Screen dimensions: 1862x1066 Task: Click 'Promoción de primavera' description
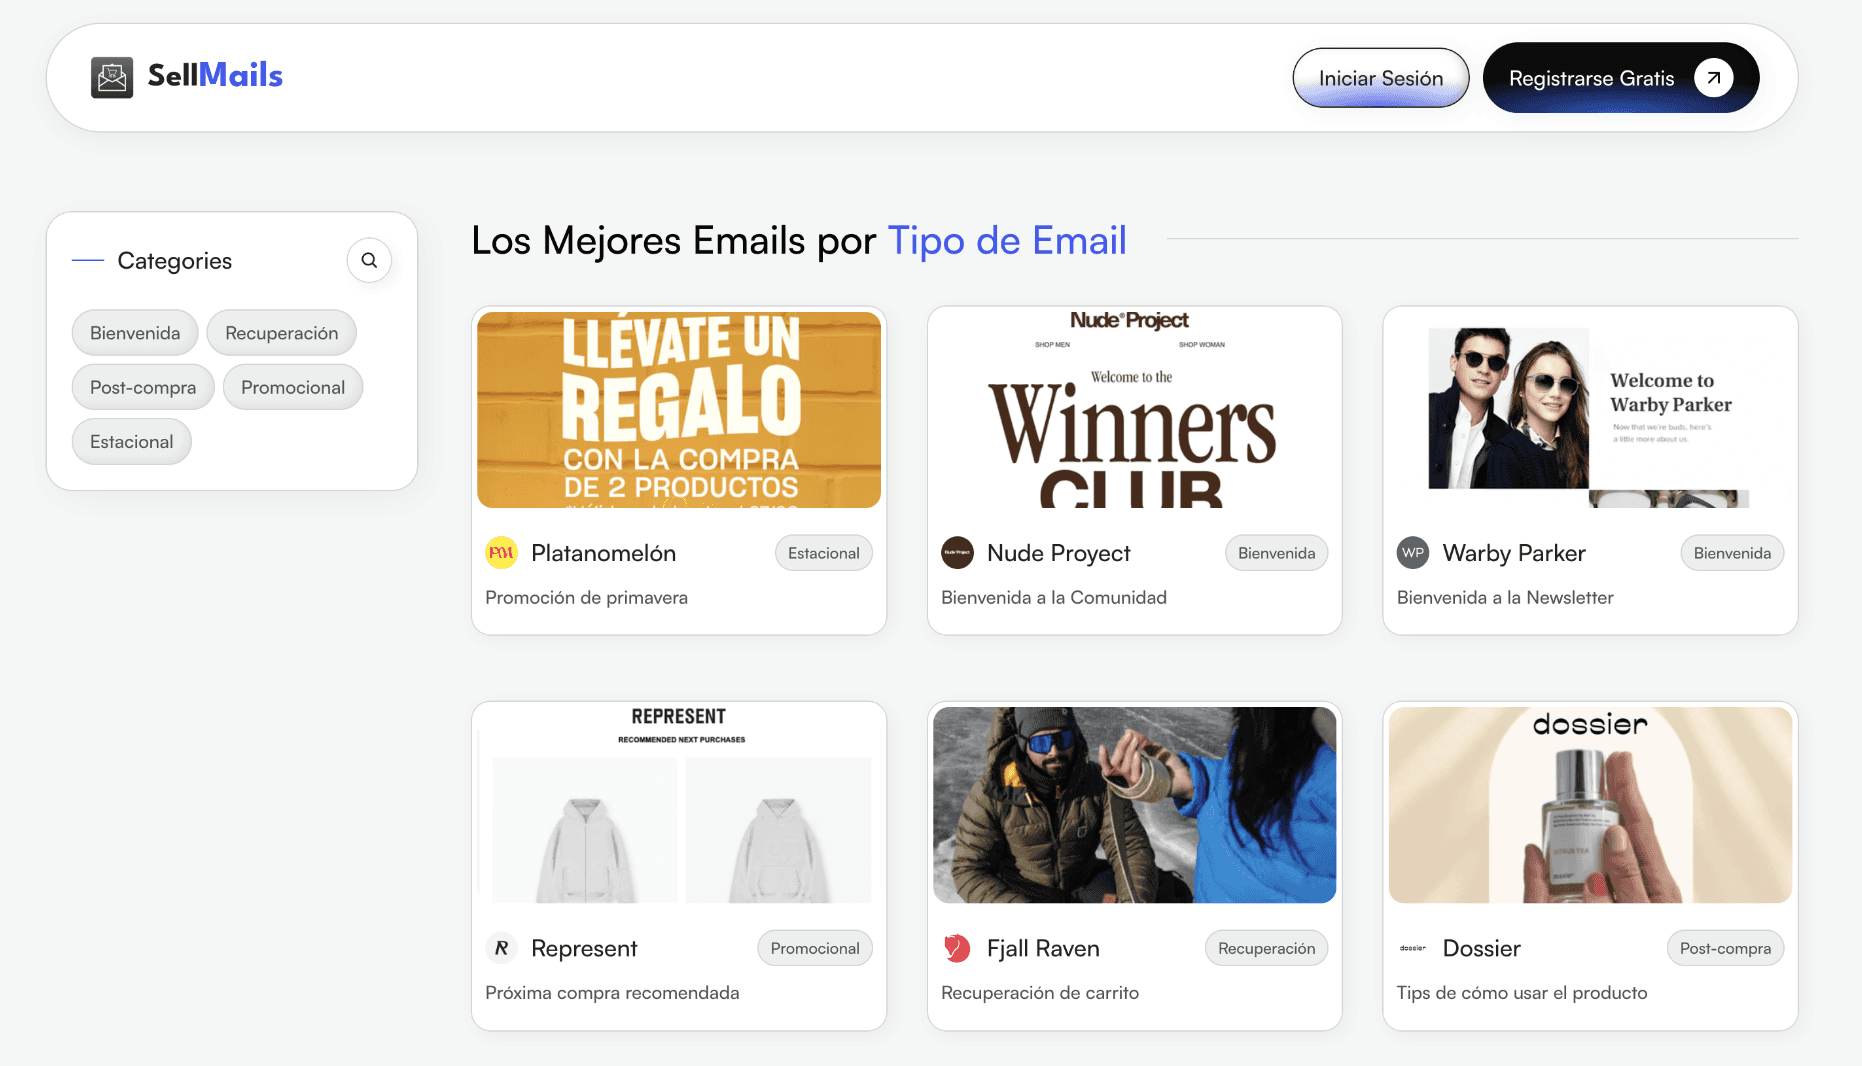point(586,597)
